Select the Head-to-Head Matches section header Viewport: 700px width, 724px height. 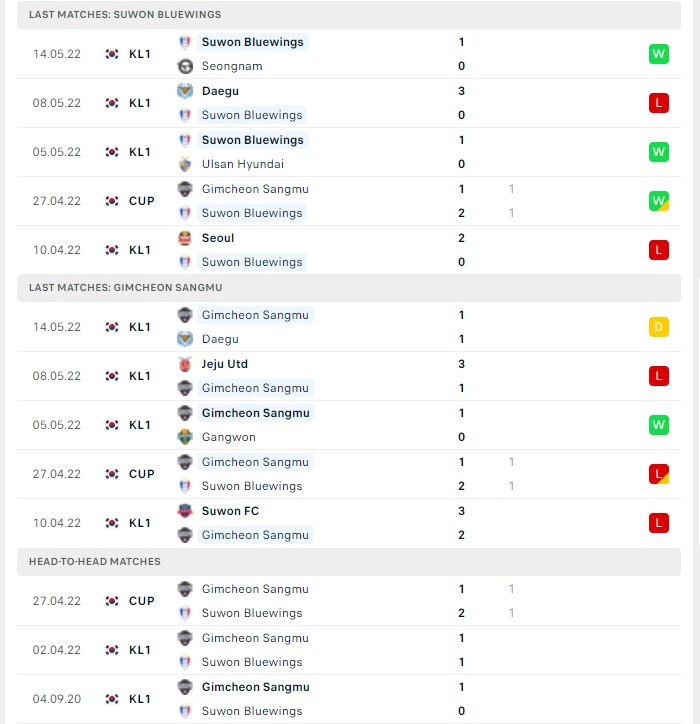click(x=349, y=561)
